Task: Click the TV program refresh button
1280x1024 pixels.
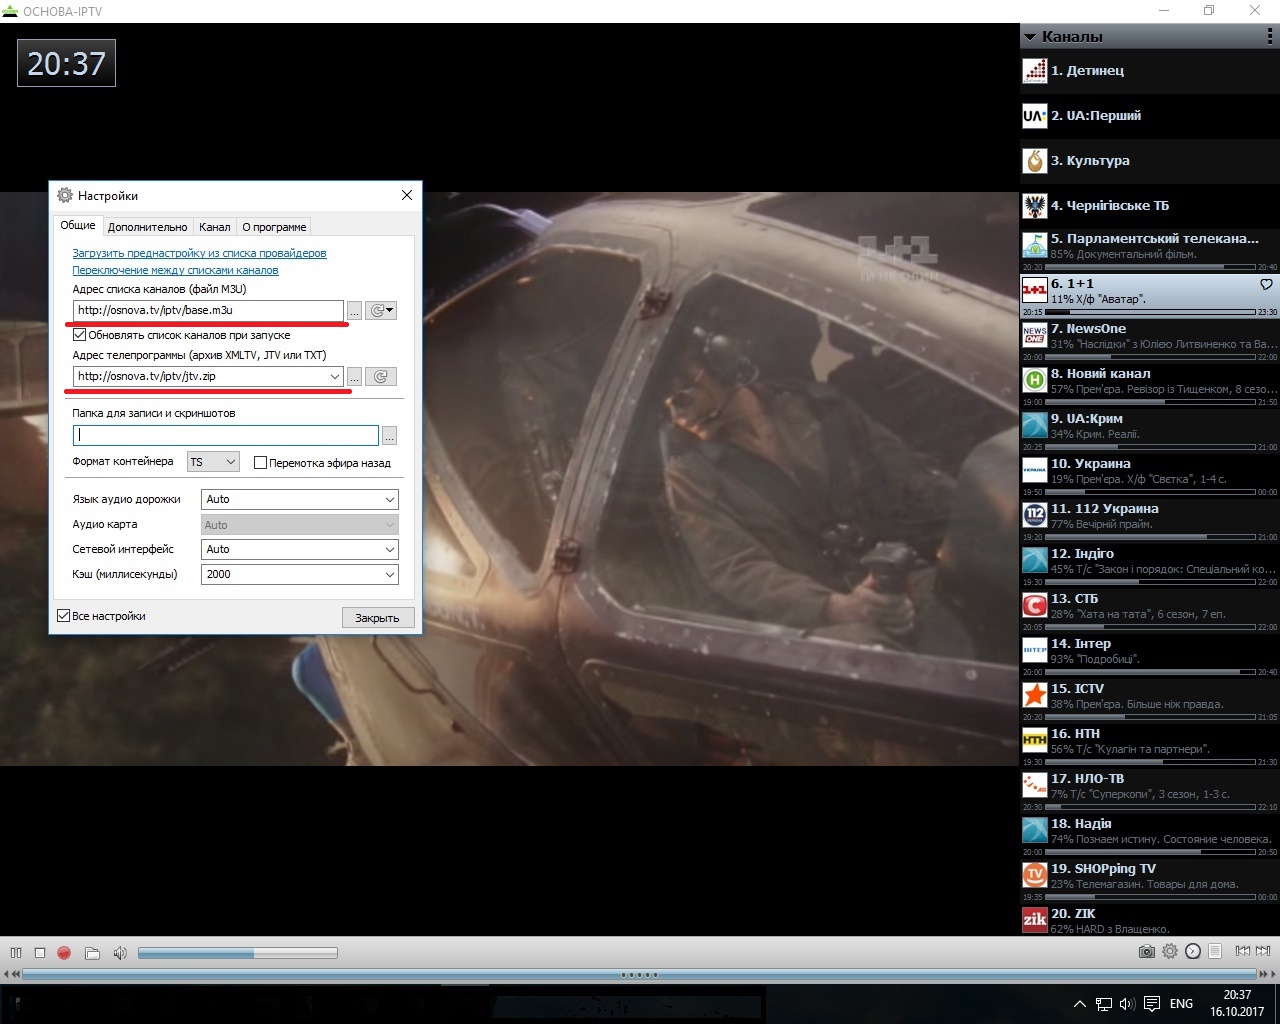Action: pos(381,377)
